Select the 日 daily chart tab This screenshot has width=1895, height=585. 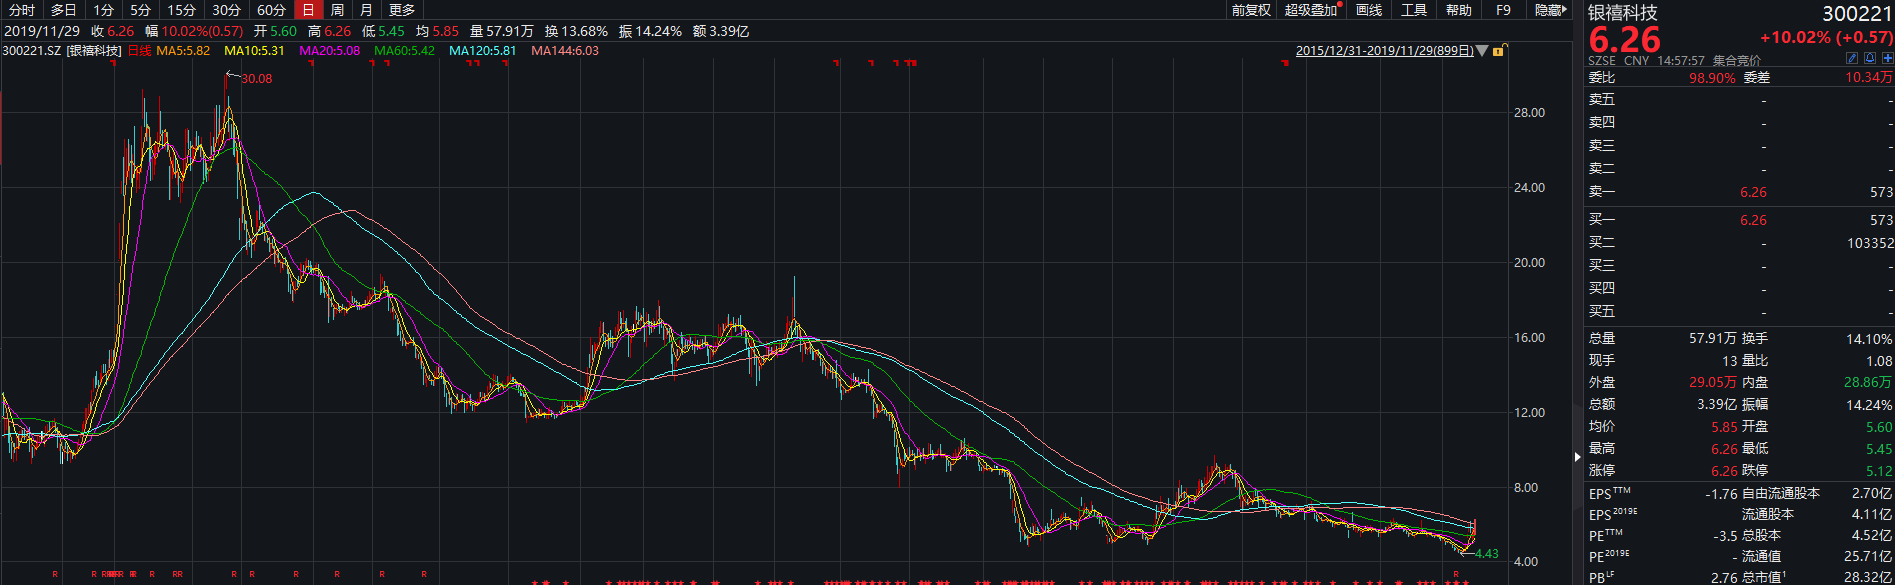coord(308,9)
